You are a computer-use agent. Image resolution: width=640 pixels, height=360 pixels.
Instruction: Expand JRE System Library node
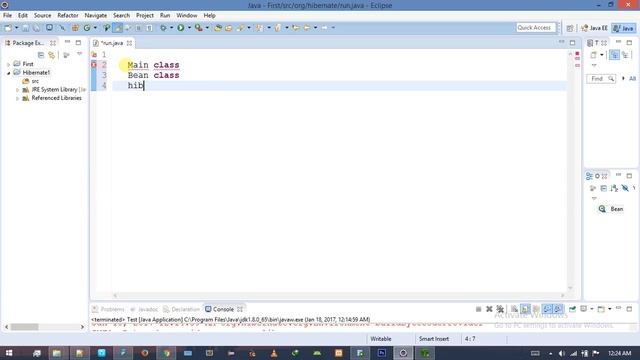coord(17,90)
